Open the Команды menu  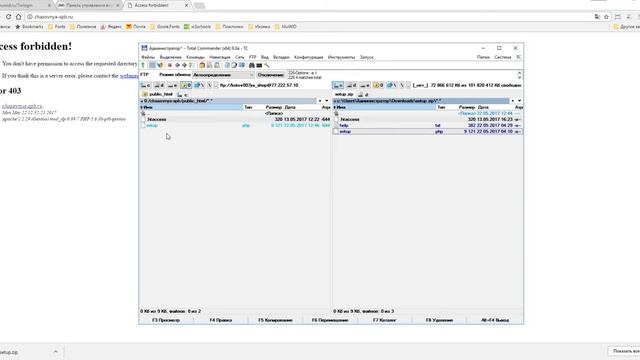pos(195,57)
